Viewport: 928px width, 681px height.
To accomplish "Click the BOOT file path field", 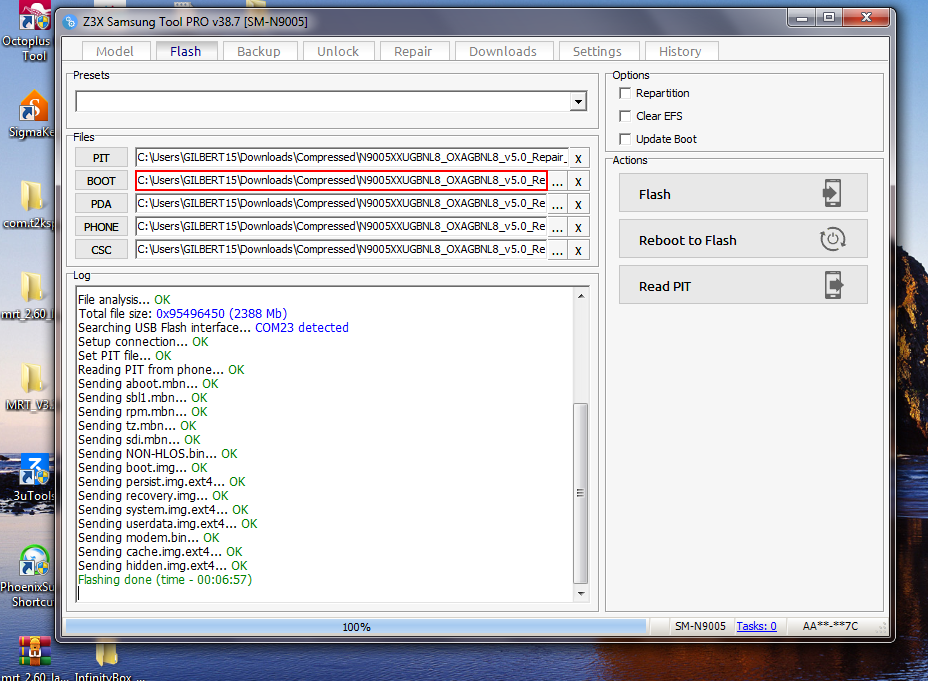I will click(x=341, y=180).
